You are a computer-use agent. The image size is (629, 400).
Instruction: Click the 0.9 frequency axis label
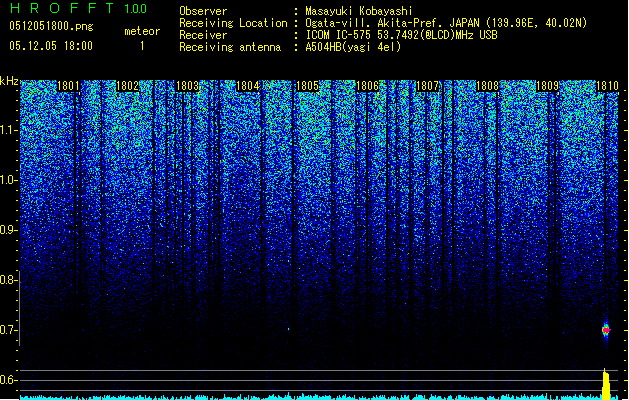point(8,230)
